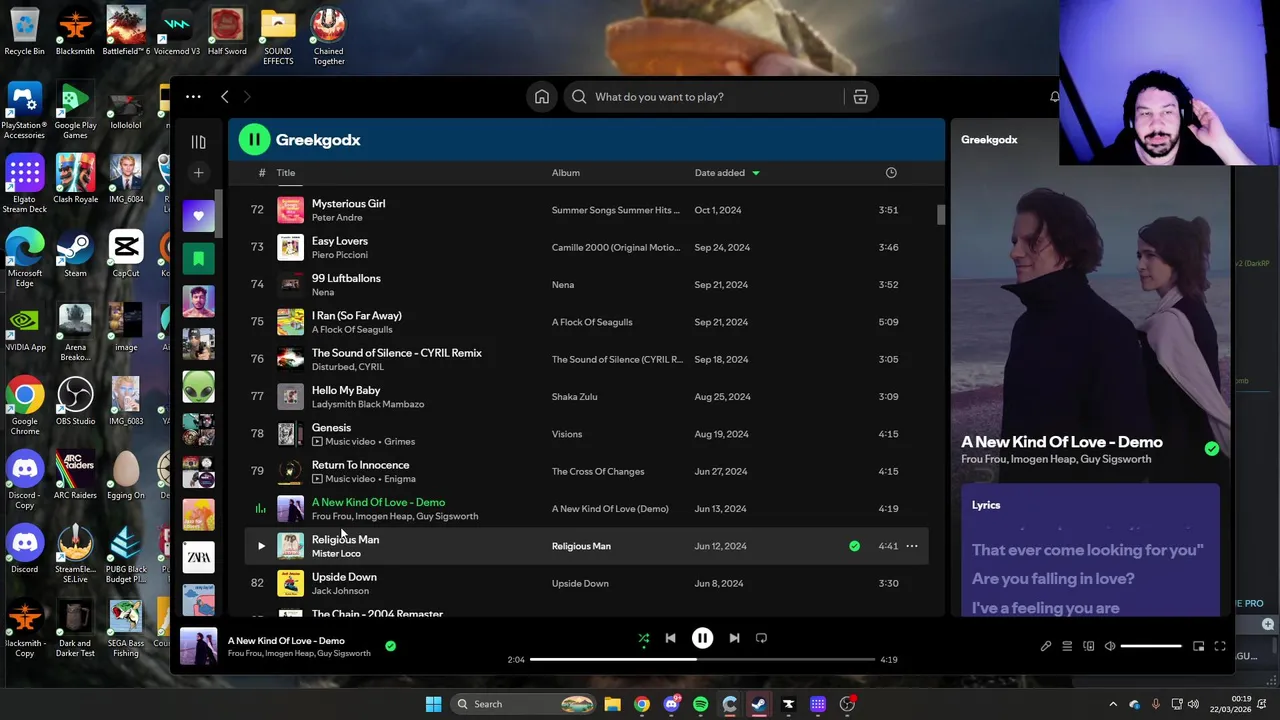The width and height of the screenshot is (1280, 720).
Task: Toggle the Date added sort order
Action: [x=720, y=173]
